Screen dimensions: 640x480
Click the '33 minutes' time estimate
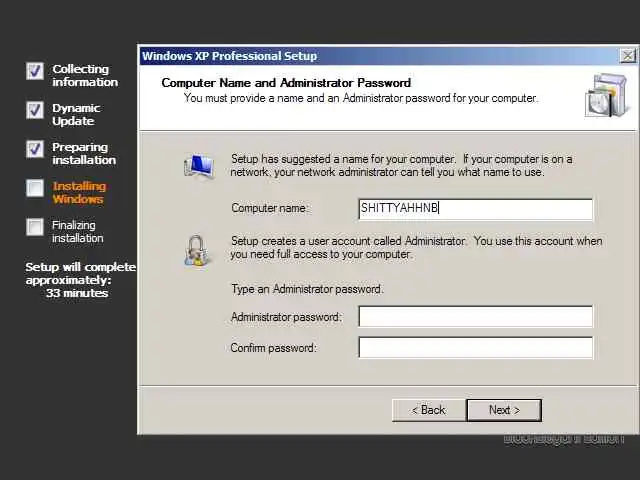[x=77, y=293]
